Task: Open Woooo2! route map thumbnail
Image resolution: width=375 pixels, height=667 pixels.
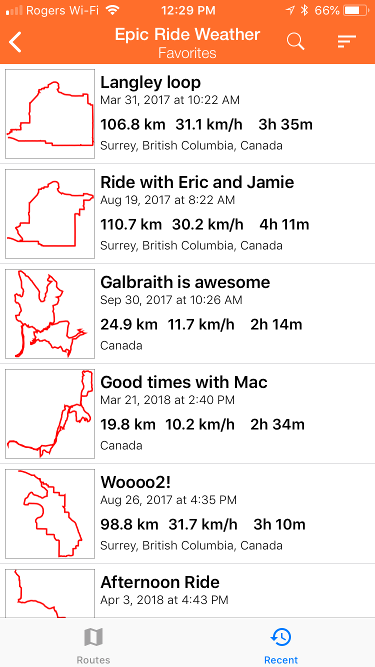Action: pos(50,513)
